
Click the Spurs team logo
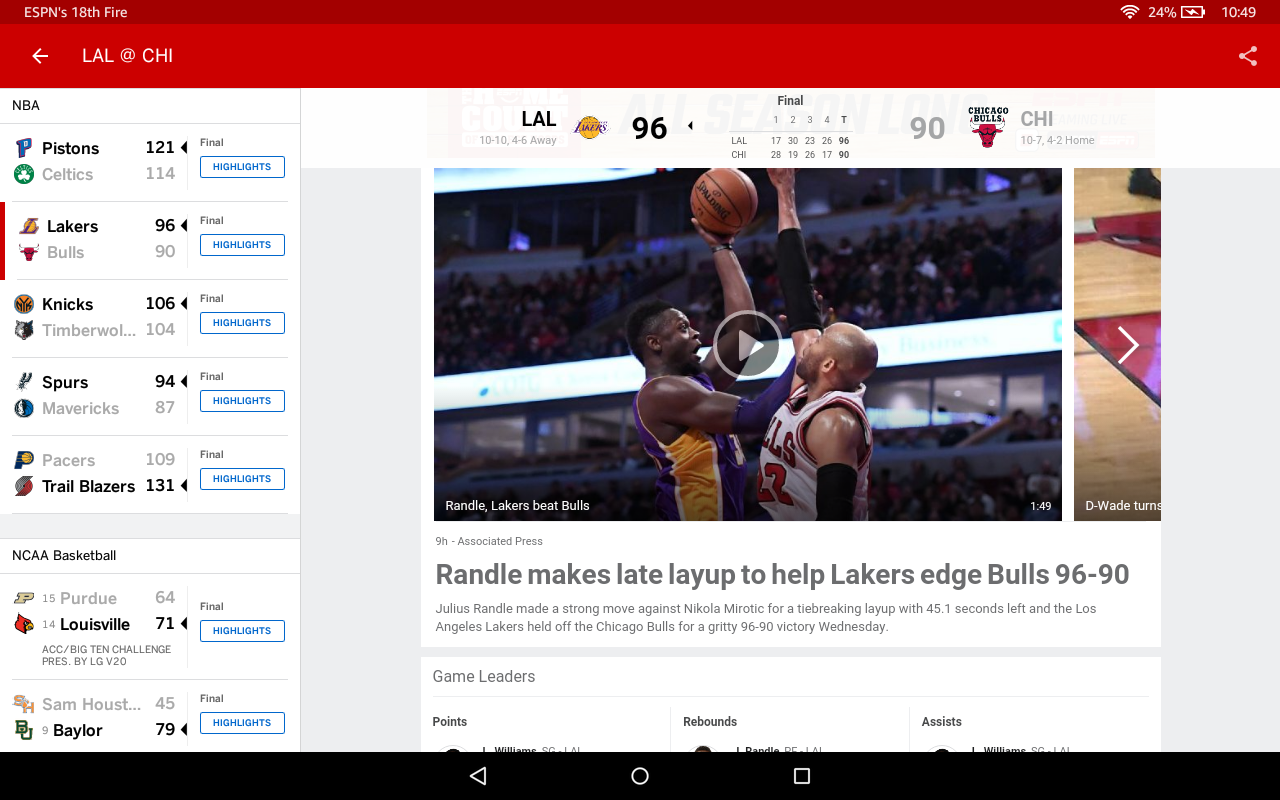point(28,382)
